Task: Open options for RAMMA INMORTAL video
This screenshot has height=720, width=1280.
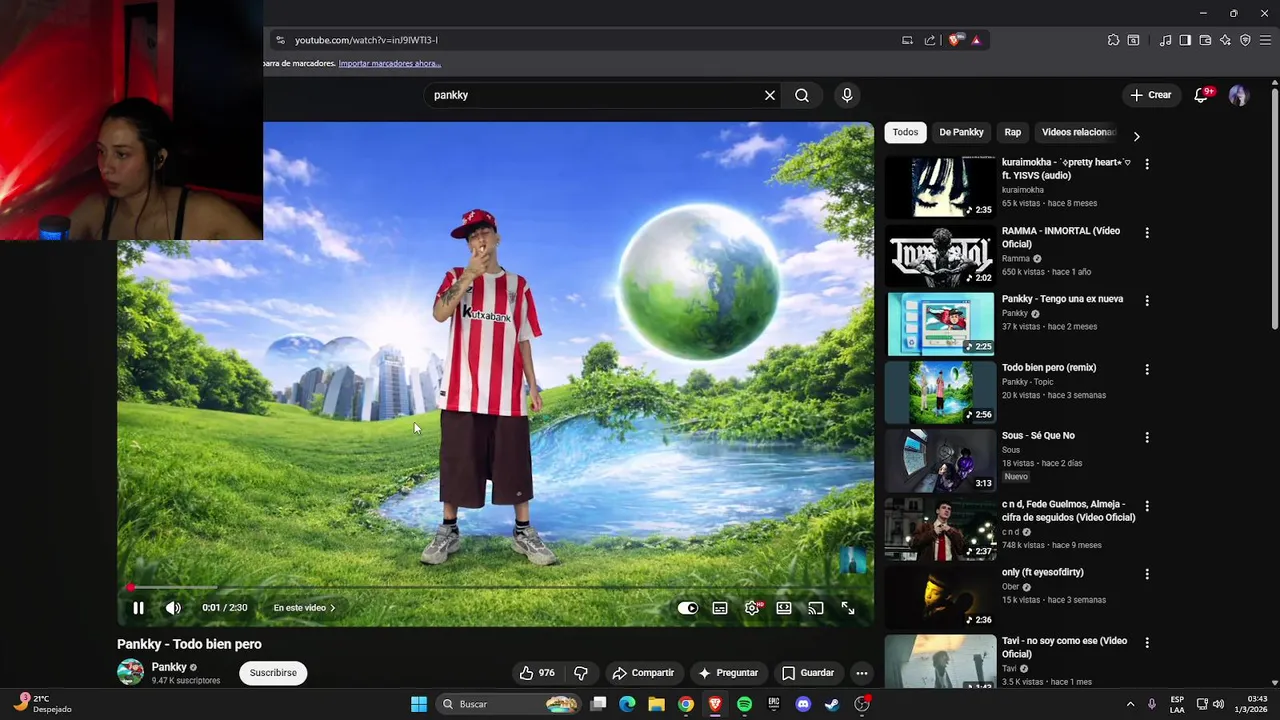Action: (x=1147, y=232)
